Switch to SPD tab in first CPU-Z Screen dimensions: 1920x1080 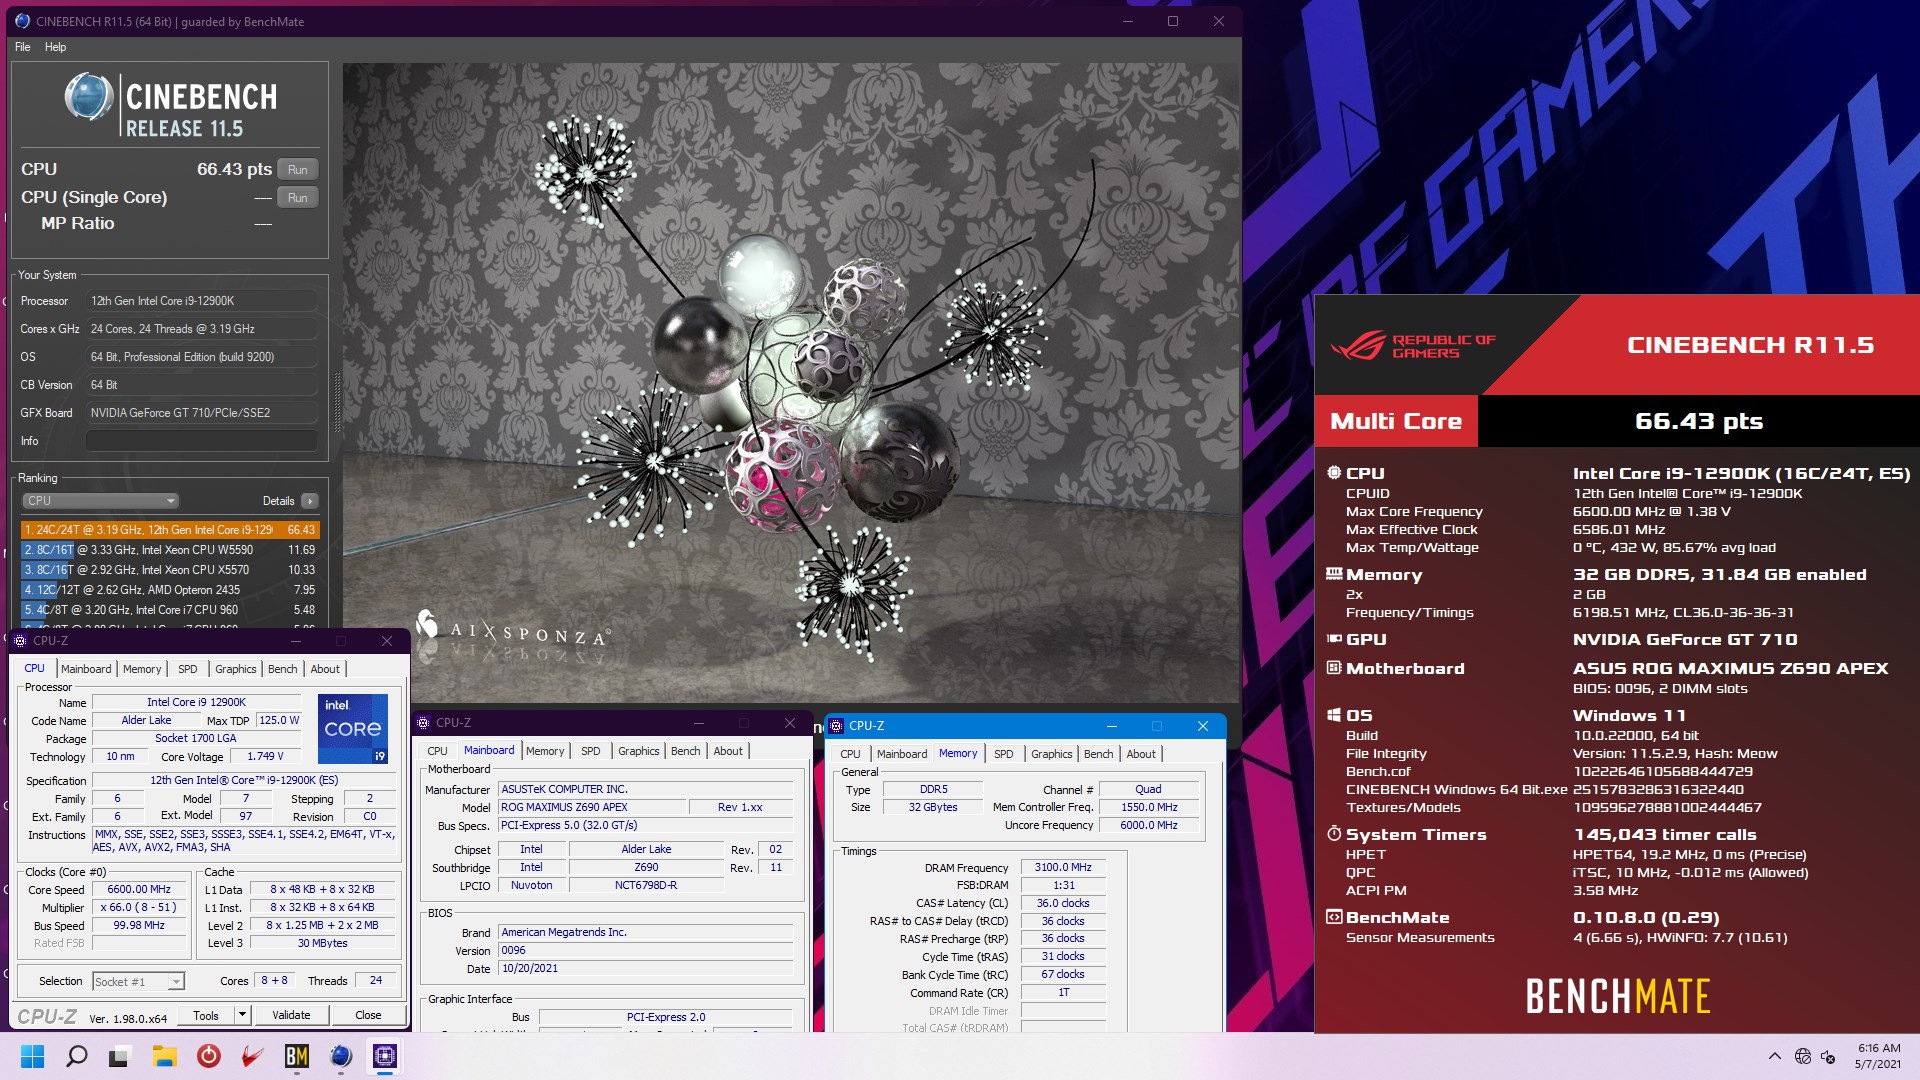[x=188, y=669]
